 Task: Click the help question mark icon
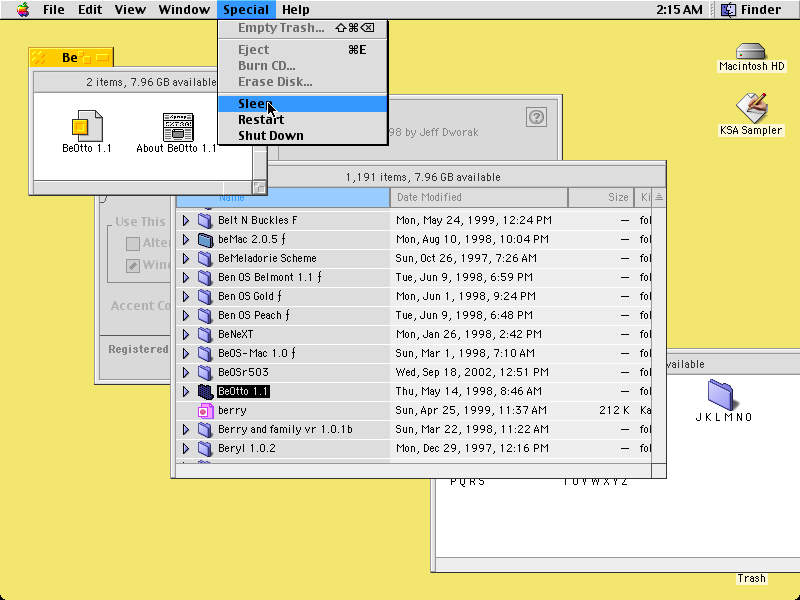[x=536, y=117]
